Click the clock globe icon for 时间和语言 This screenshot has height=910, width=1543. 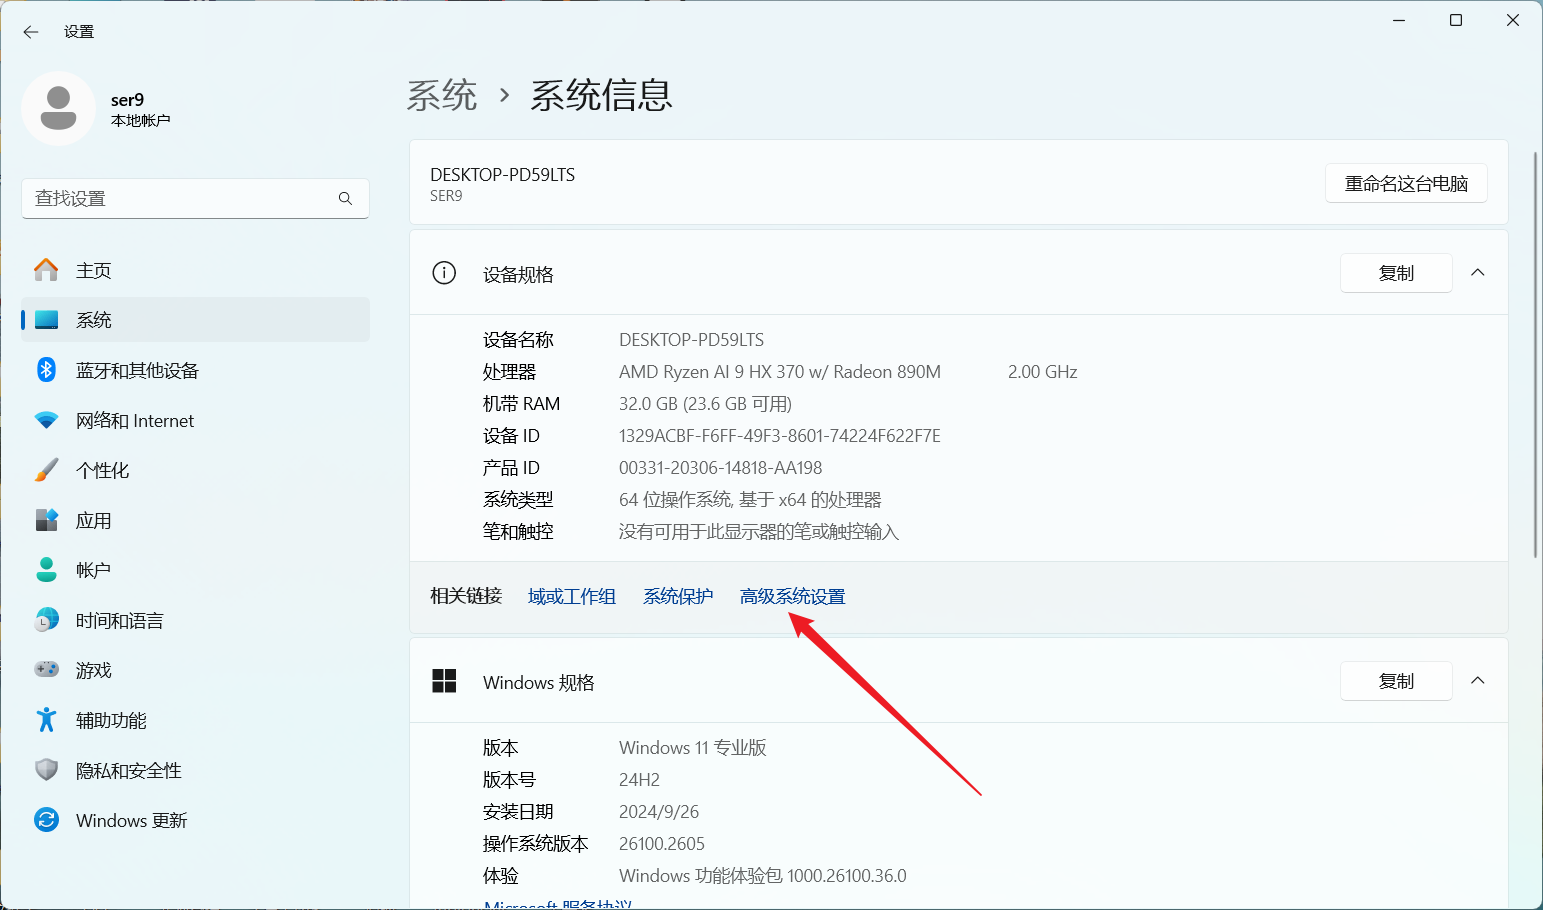(x=46, y=620)
